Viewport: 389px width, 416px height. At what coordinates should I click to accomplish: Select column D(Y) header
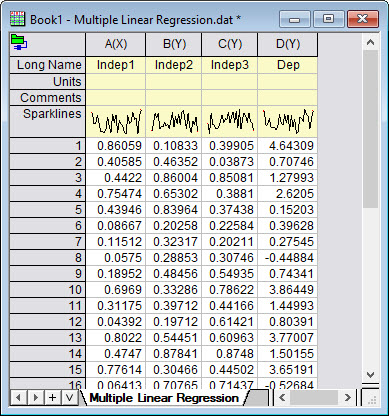(288, 44)
